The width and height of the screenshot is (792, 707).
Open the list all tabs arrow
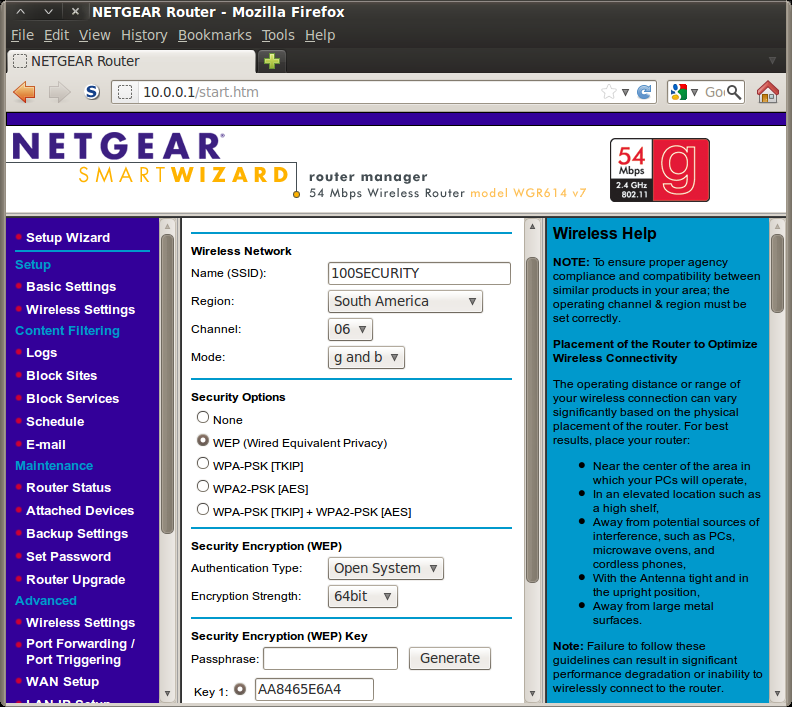772,61
